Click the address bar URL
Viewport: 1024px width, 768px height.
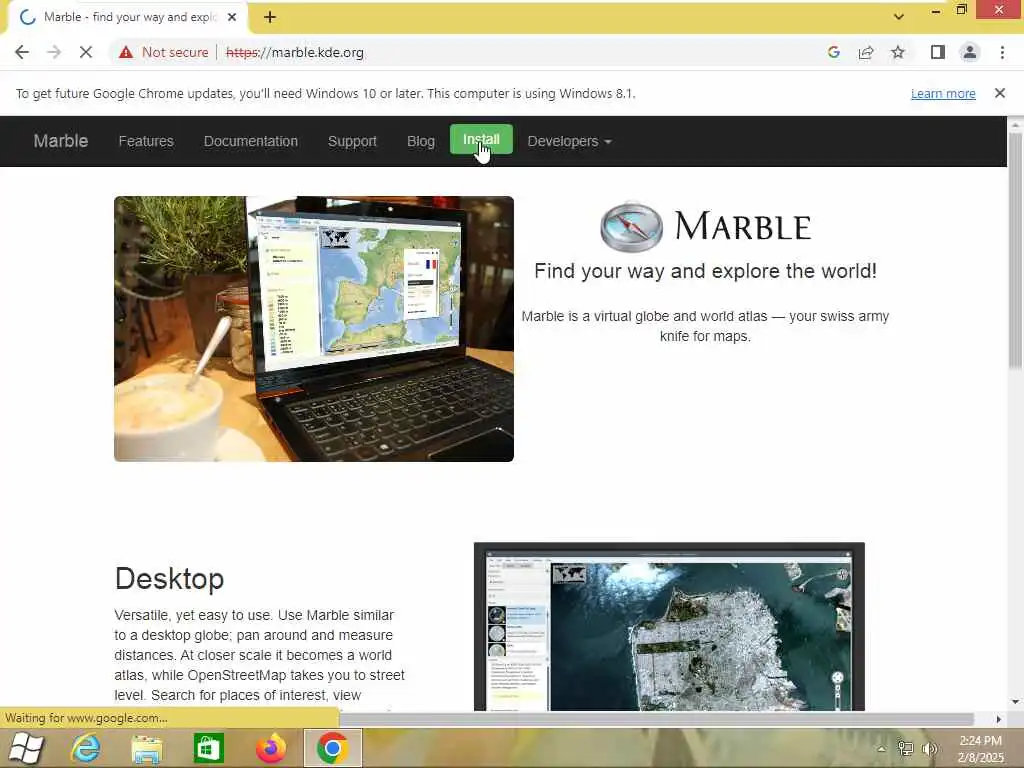(x=295, y=52)
